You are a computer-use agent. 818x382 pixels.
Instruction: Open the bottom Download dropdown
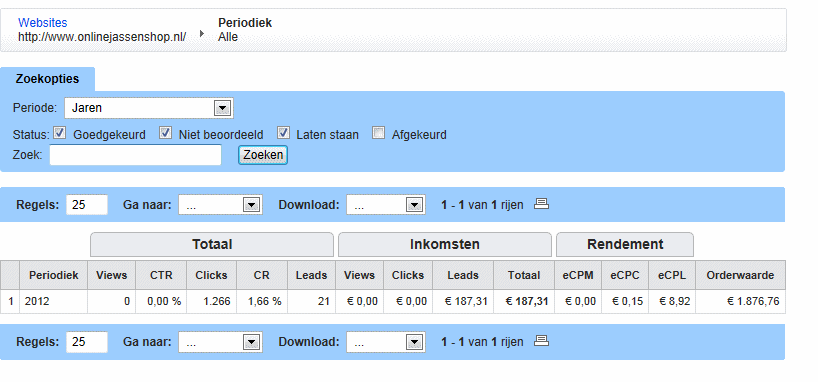(x=386, y=342)
